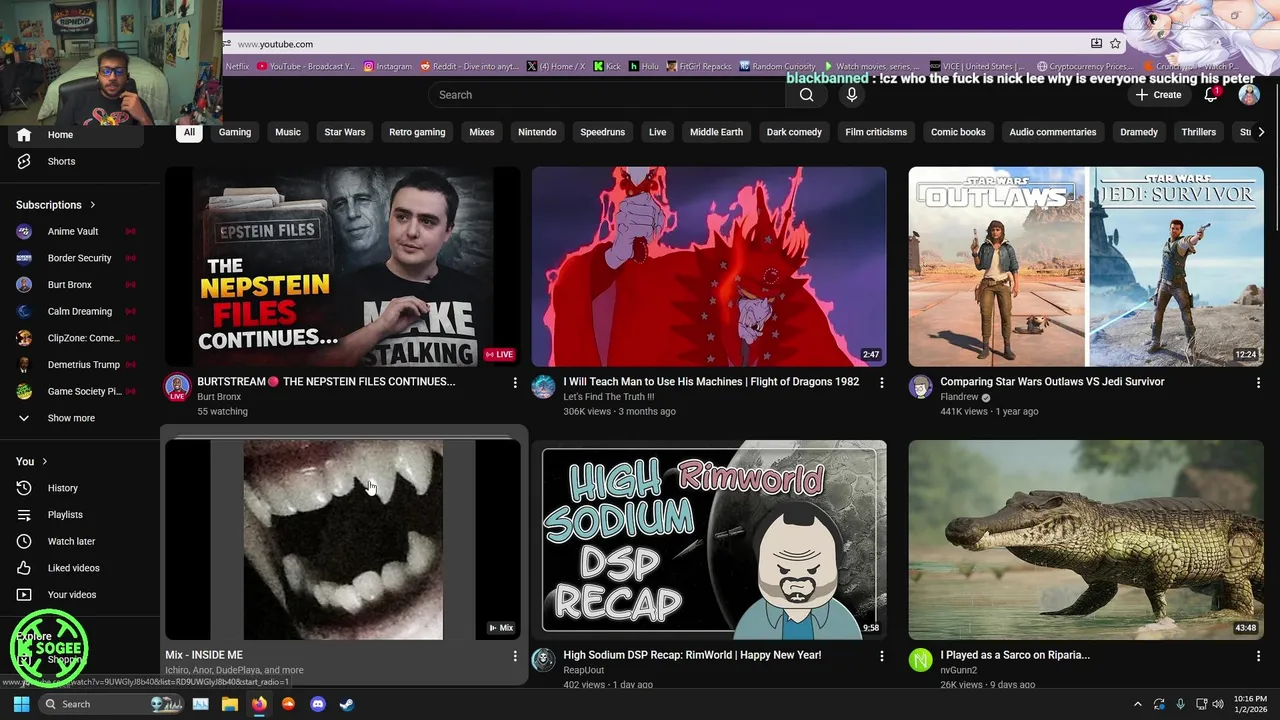Open the Home item in sidebar

pyautogui.click(x=75, y=135)
